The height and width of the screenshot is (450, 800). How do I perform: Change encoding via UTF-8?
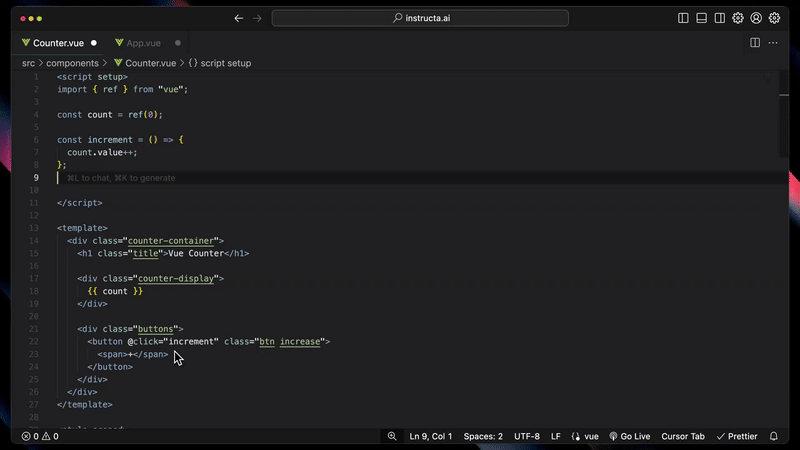(527, 436)
